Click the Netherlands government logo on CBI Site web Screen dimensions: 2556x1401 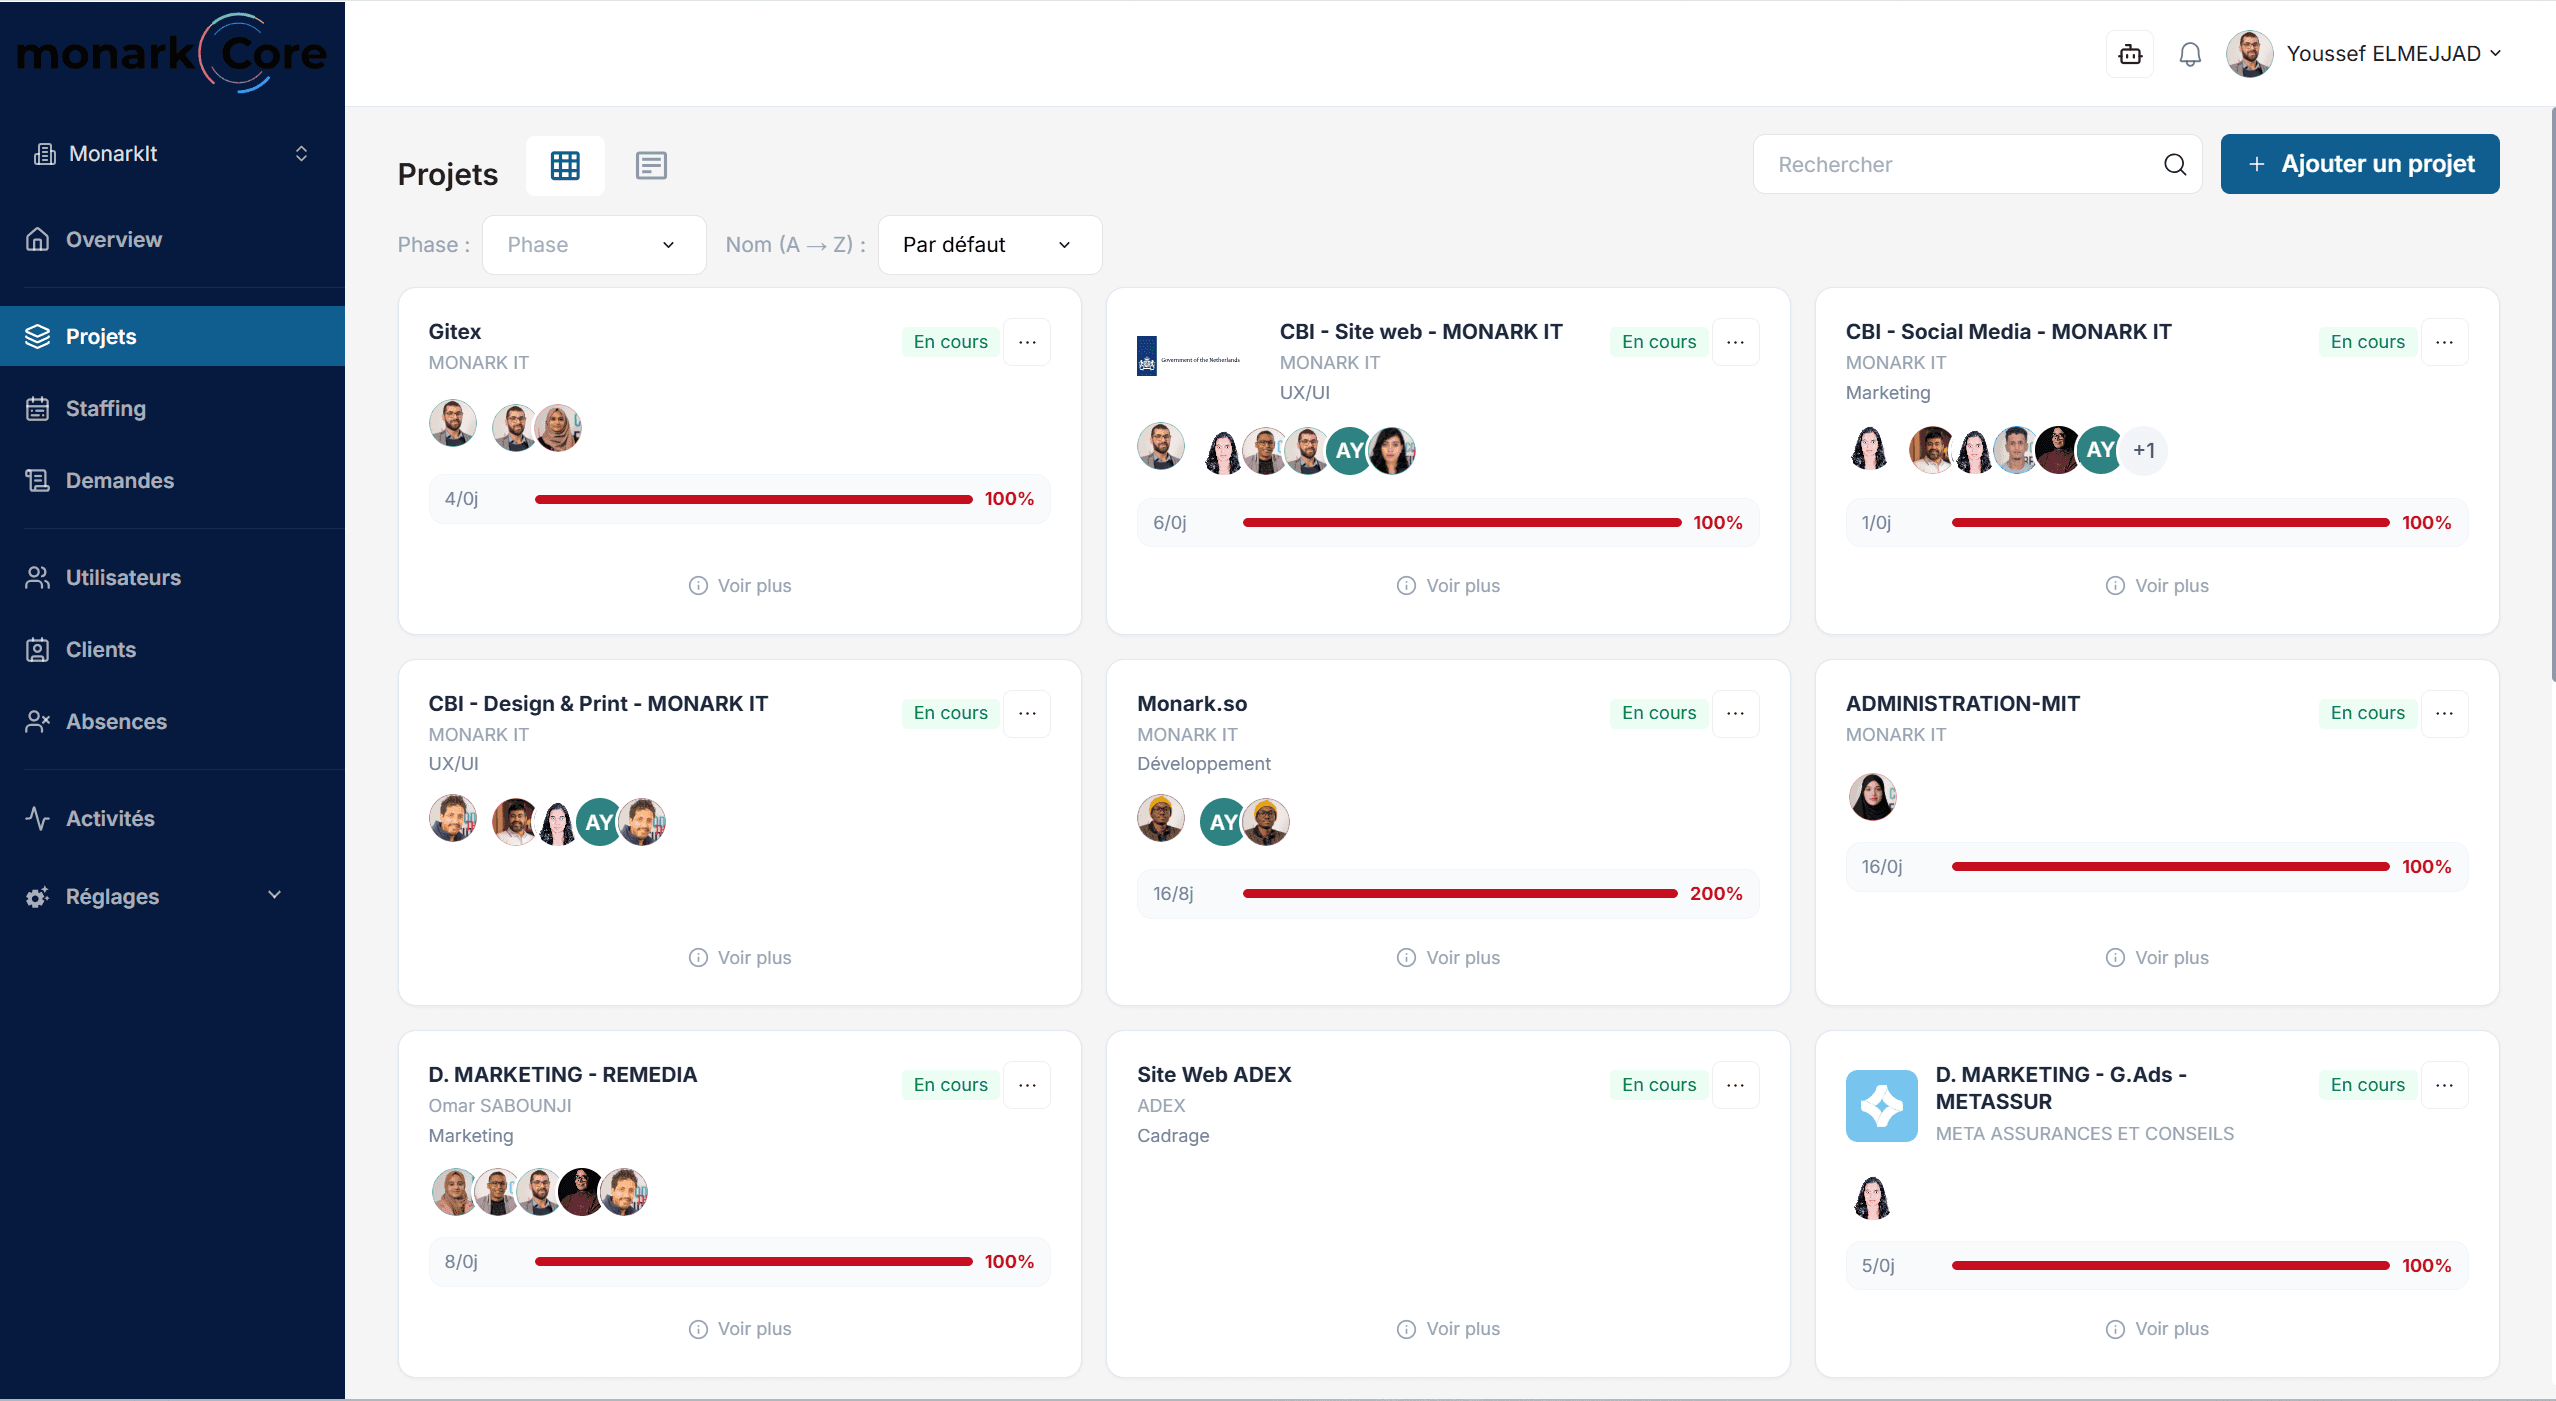1190,357
